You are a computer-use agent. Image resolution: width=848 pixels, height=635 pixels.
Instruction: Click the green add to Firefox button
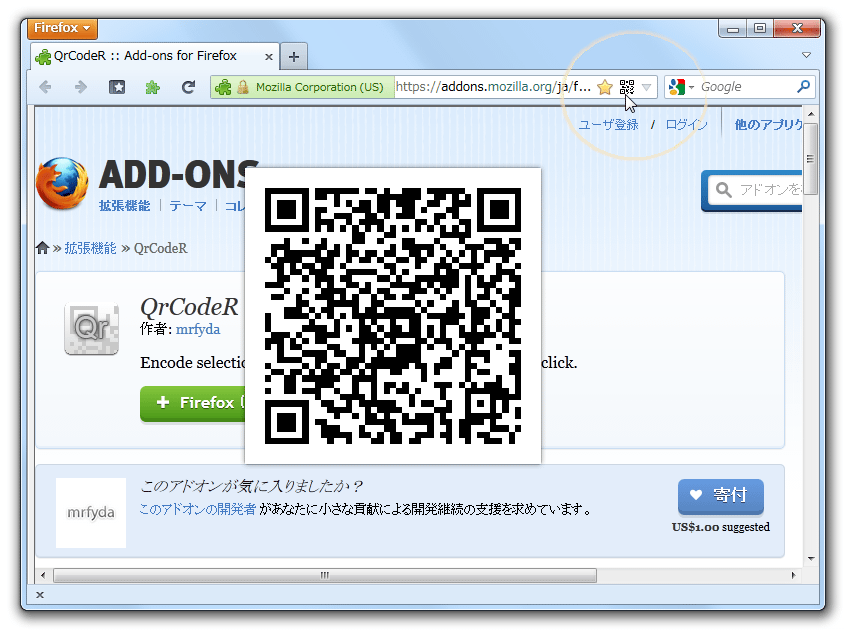tap(193, 403)
